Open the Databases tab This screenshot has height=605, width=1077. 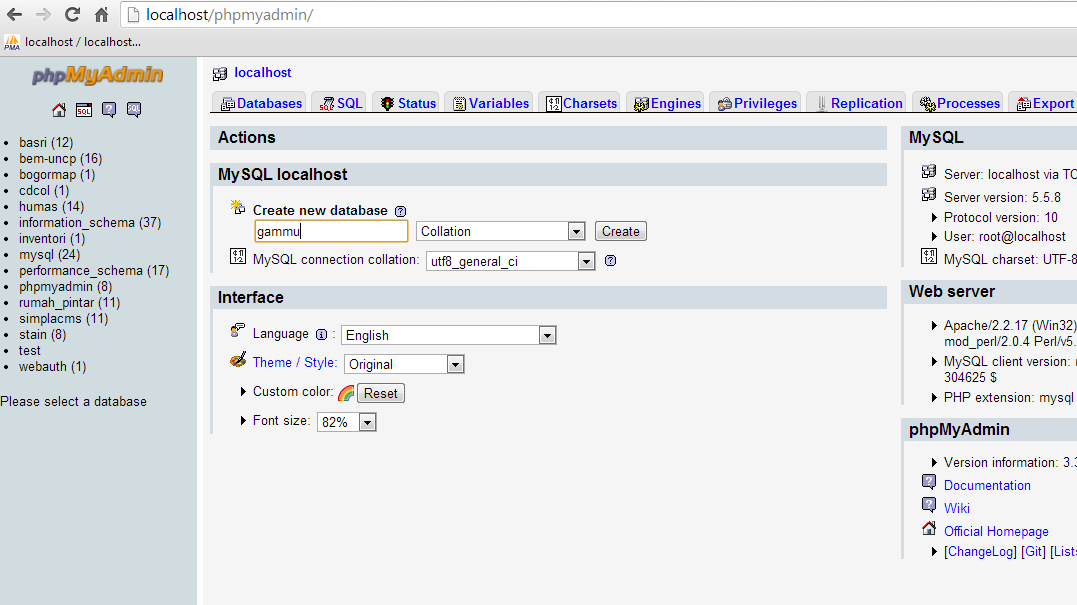pos(260,103)
